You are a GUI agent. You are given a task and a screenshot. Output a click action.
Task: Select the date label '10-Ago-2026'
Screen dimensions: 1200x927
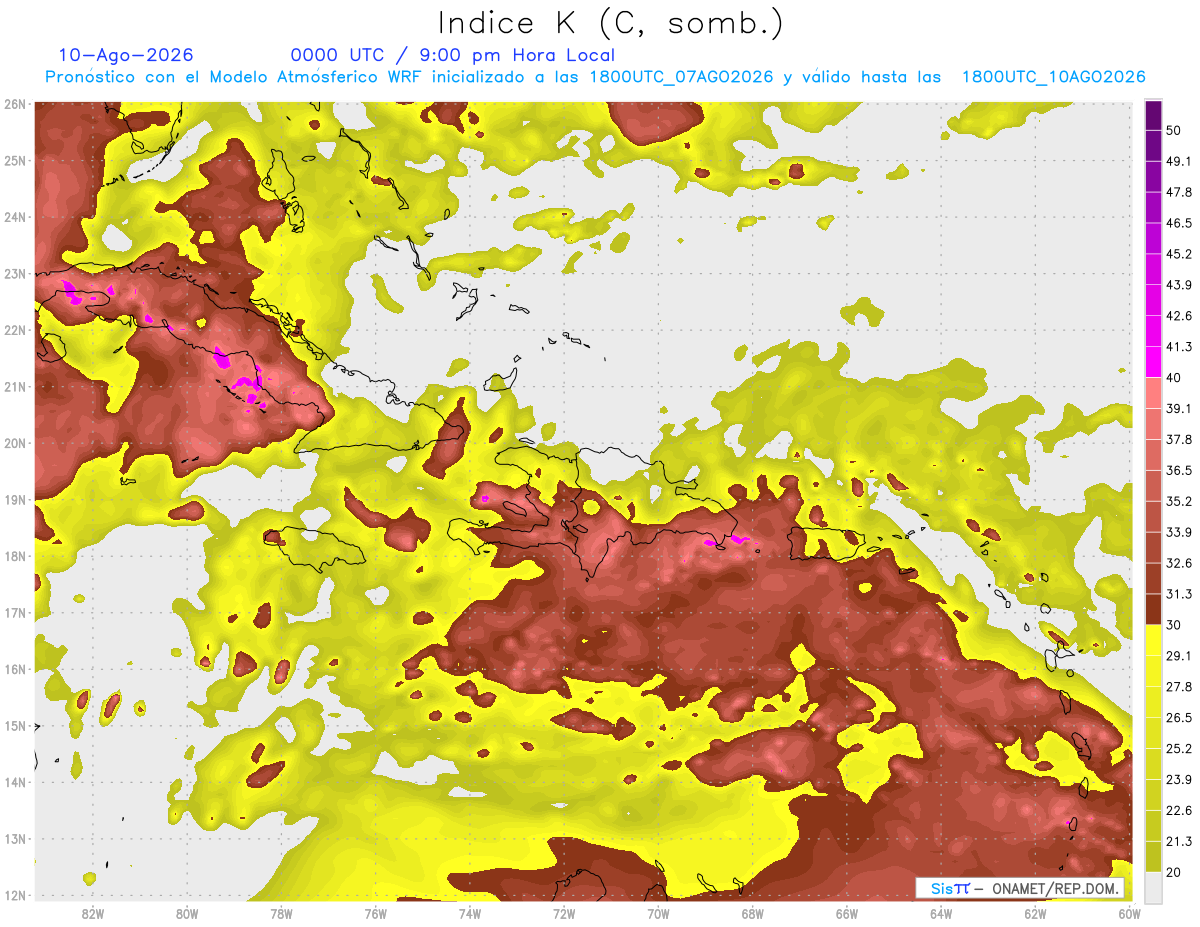126,55
